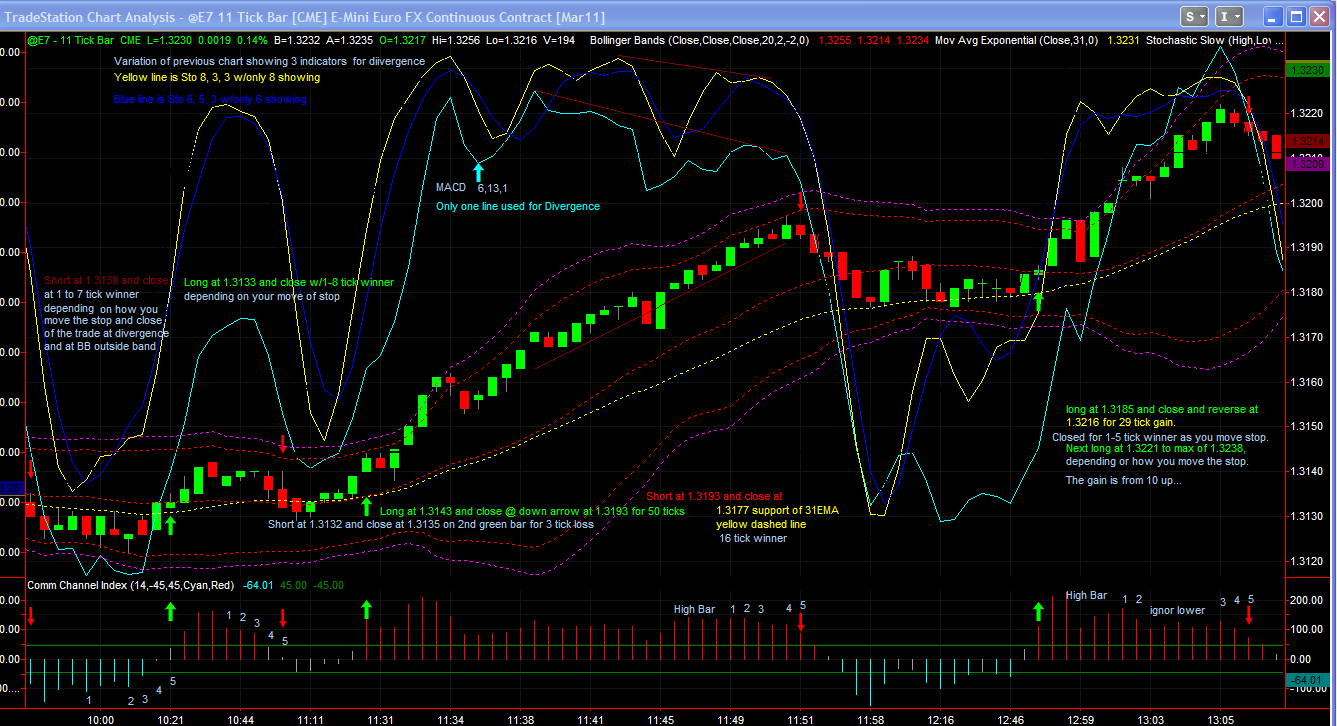
Task: Click the green 1.3230 price marker on axis
Action: [1308, 70]
